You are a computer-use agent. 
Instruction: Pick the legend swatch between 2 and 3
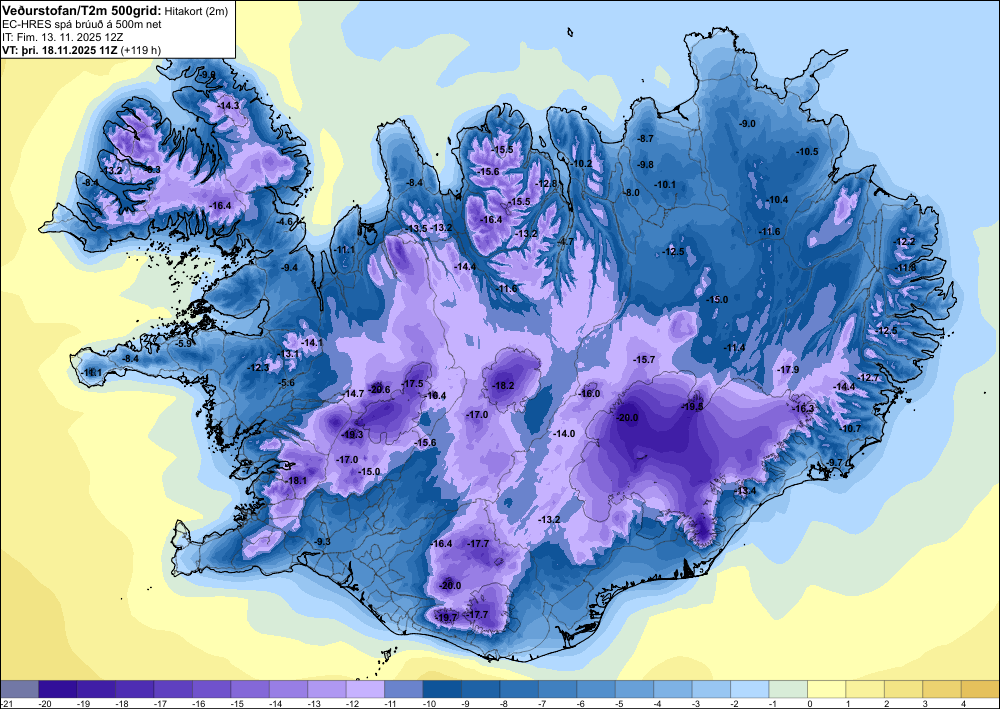pyautogui.click(x=903, y=689)
